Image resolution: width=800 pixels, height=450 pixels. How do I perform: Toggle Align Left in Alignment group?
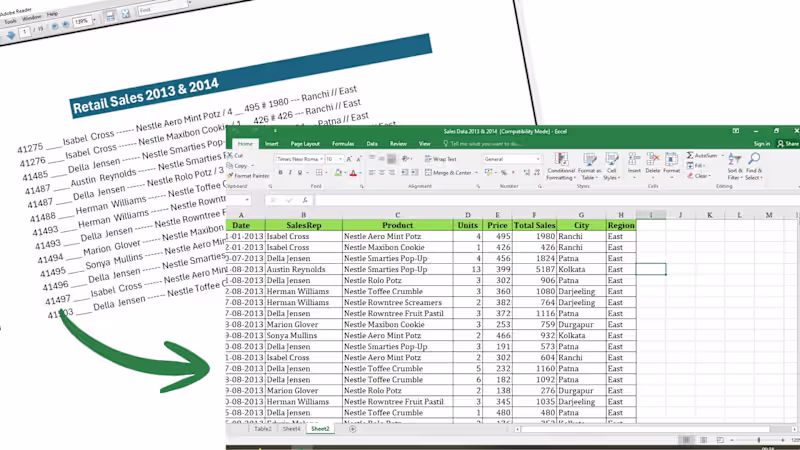372,173
